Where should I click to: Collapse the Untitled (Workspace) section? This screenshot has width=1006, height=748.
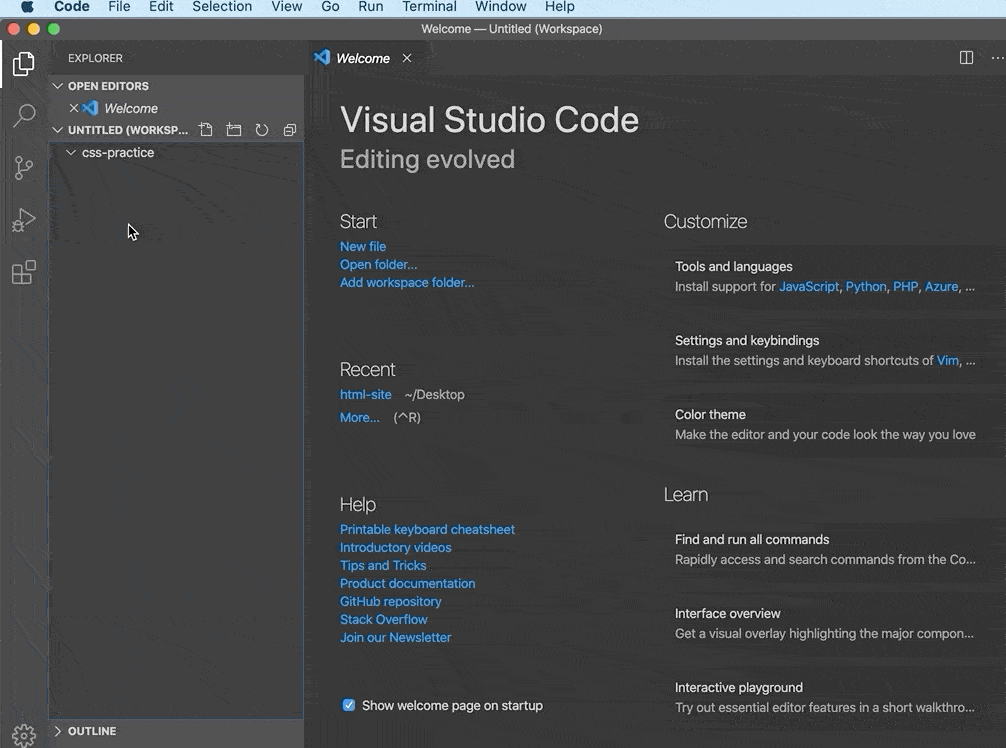[58, 130]
